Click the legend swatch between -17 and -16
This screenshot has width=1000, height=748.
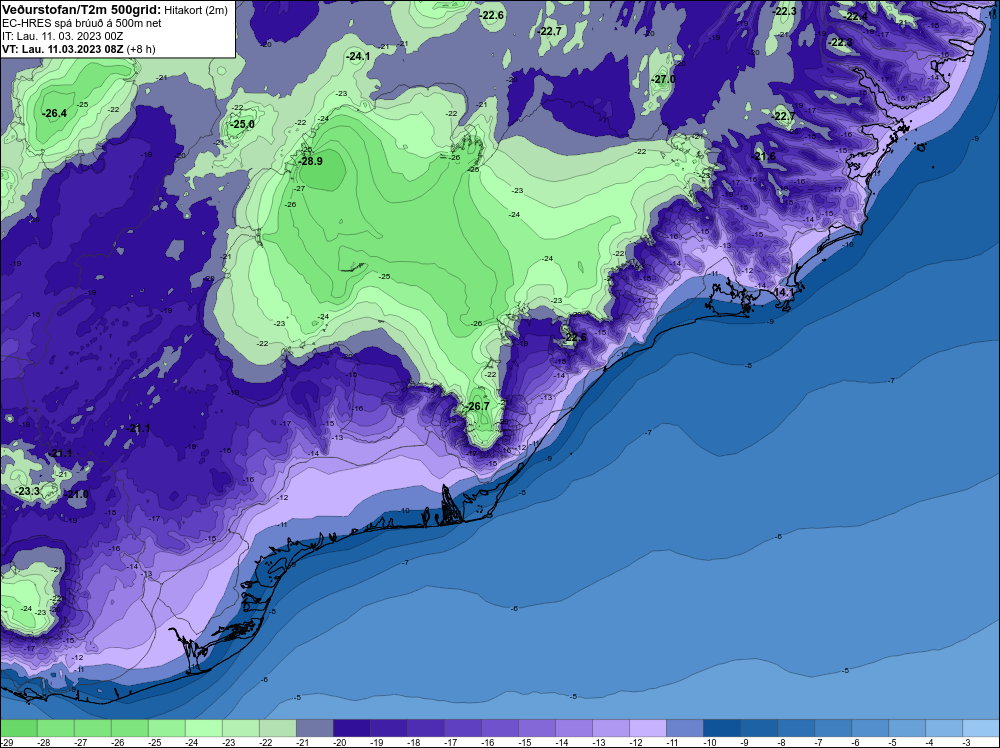coord(463,728)
